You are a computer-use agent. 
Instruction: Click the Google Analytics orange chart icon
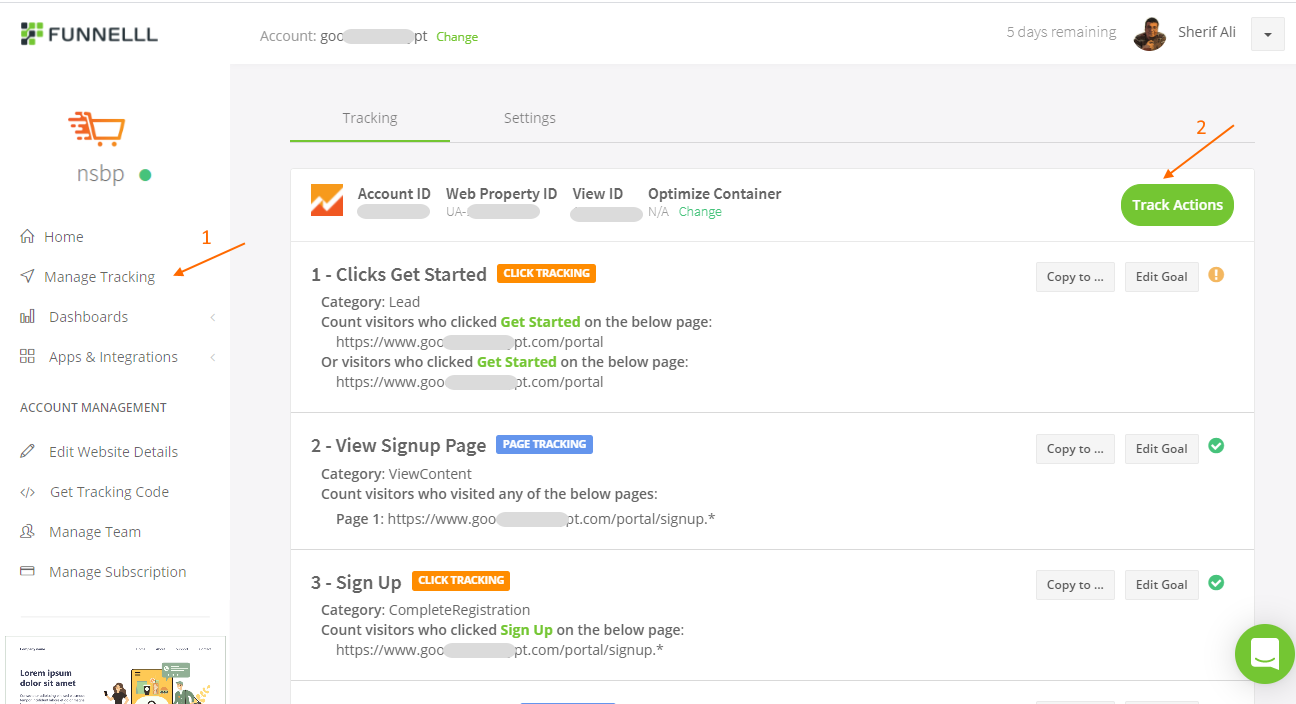(327, 201)
